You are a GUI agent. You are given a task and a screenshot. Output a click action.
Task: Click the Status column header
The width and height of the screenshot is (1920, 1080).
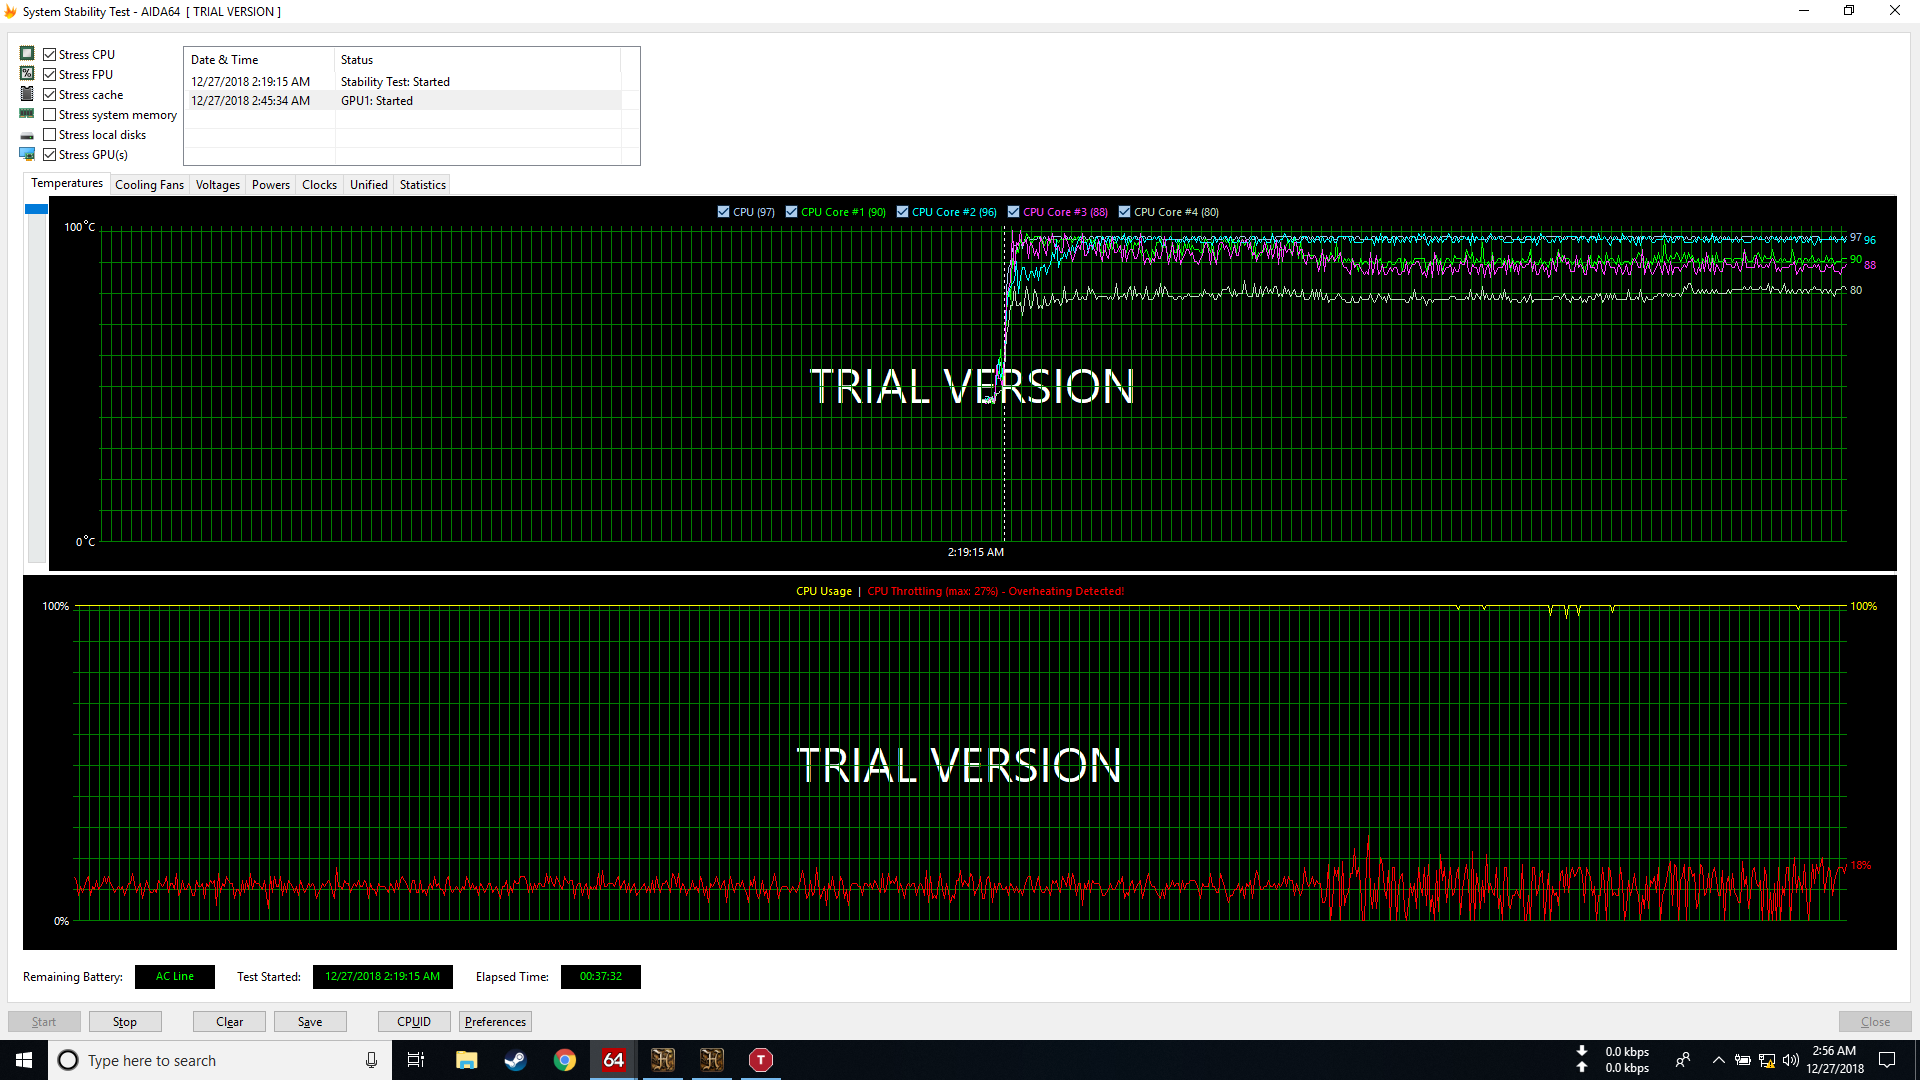(478, 60)
